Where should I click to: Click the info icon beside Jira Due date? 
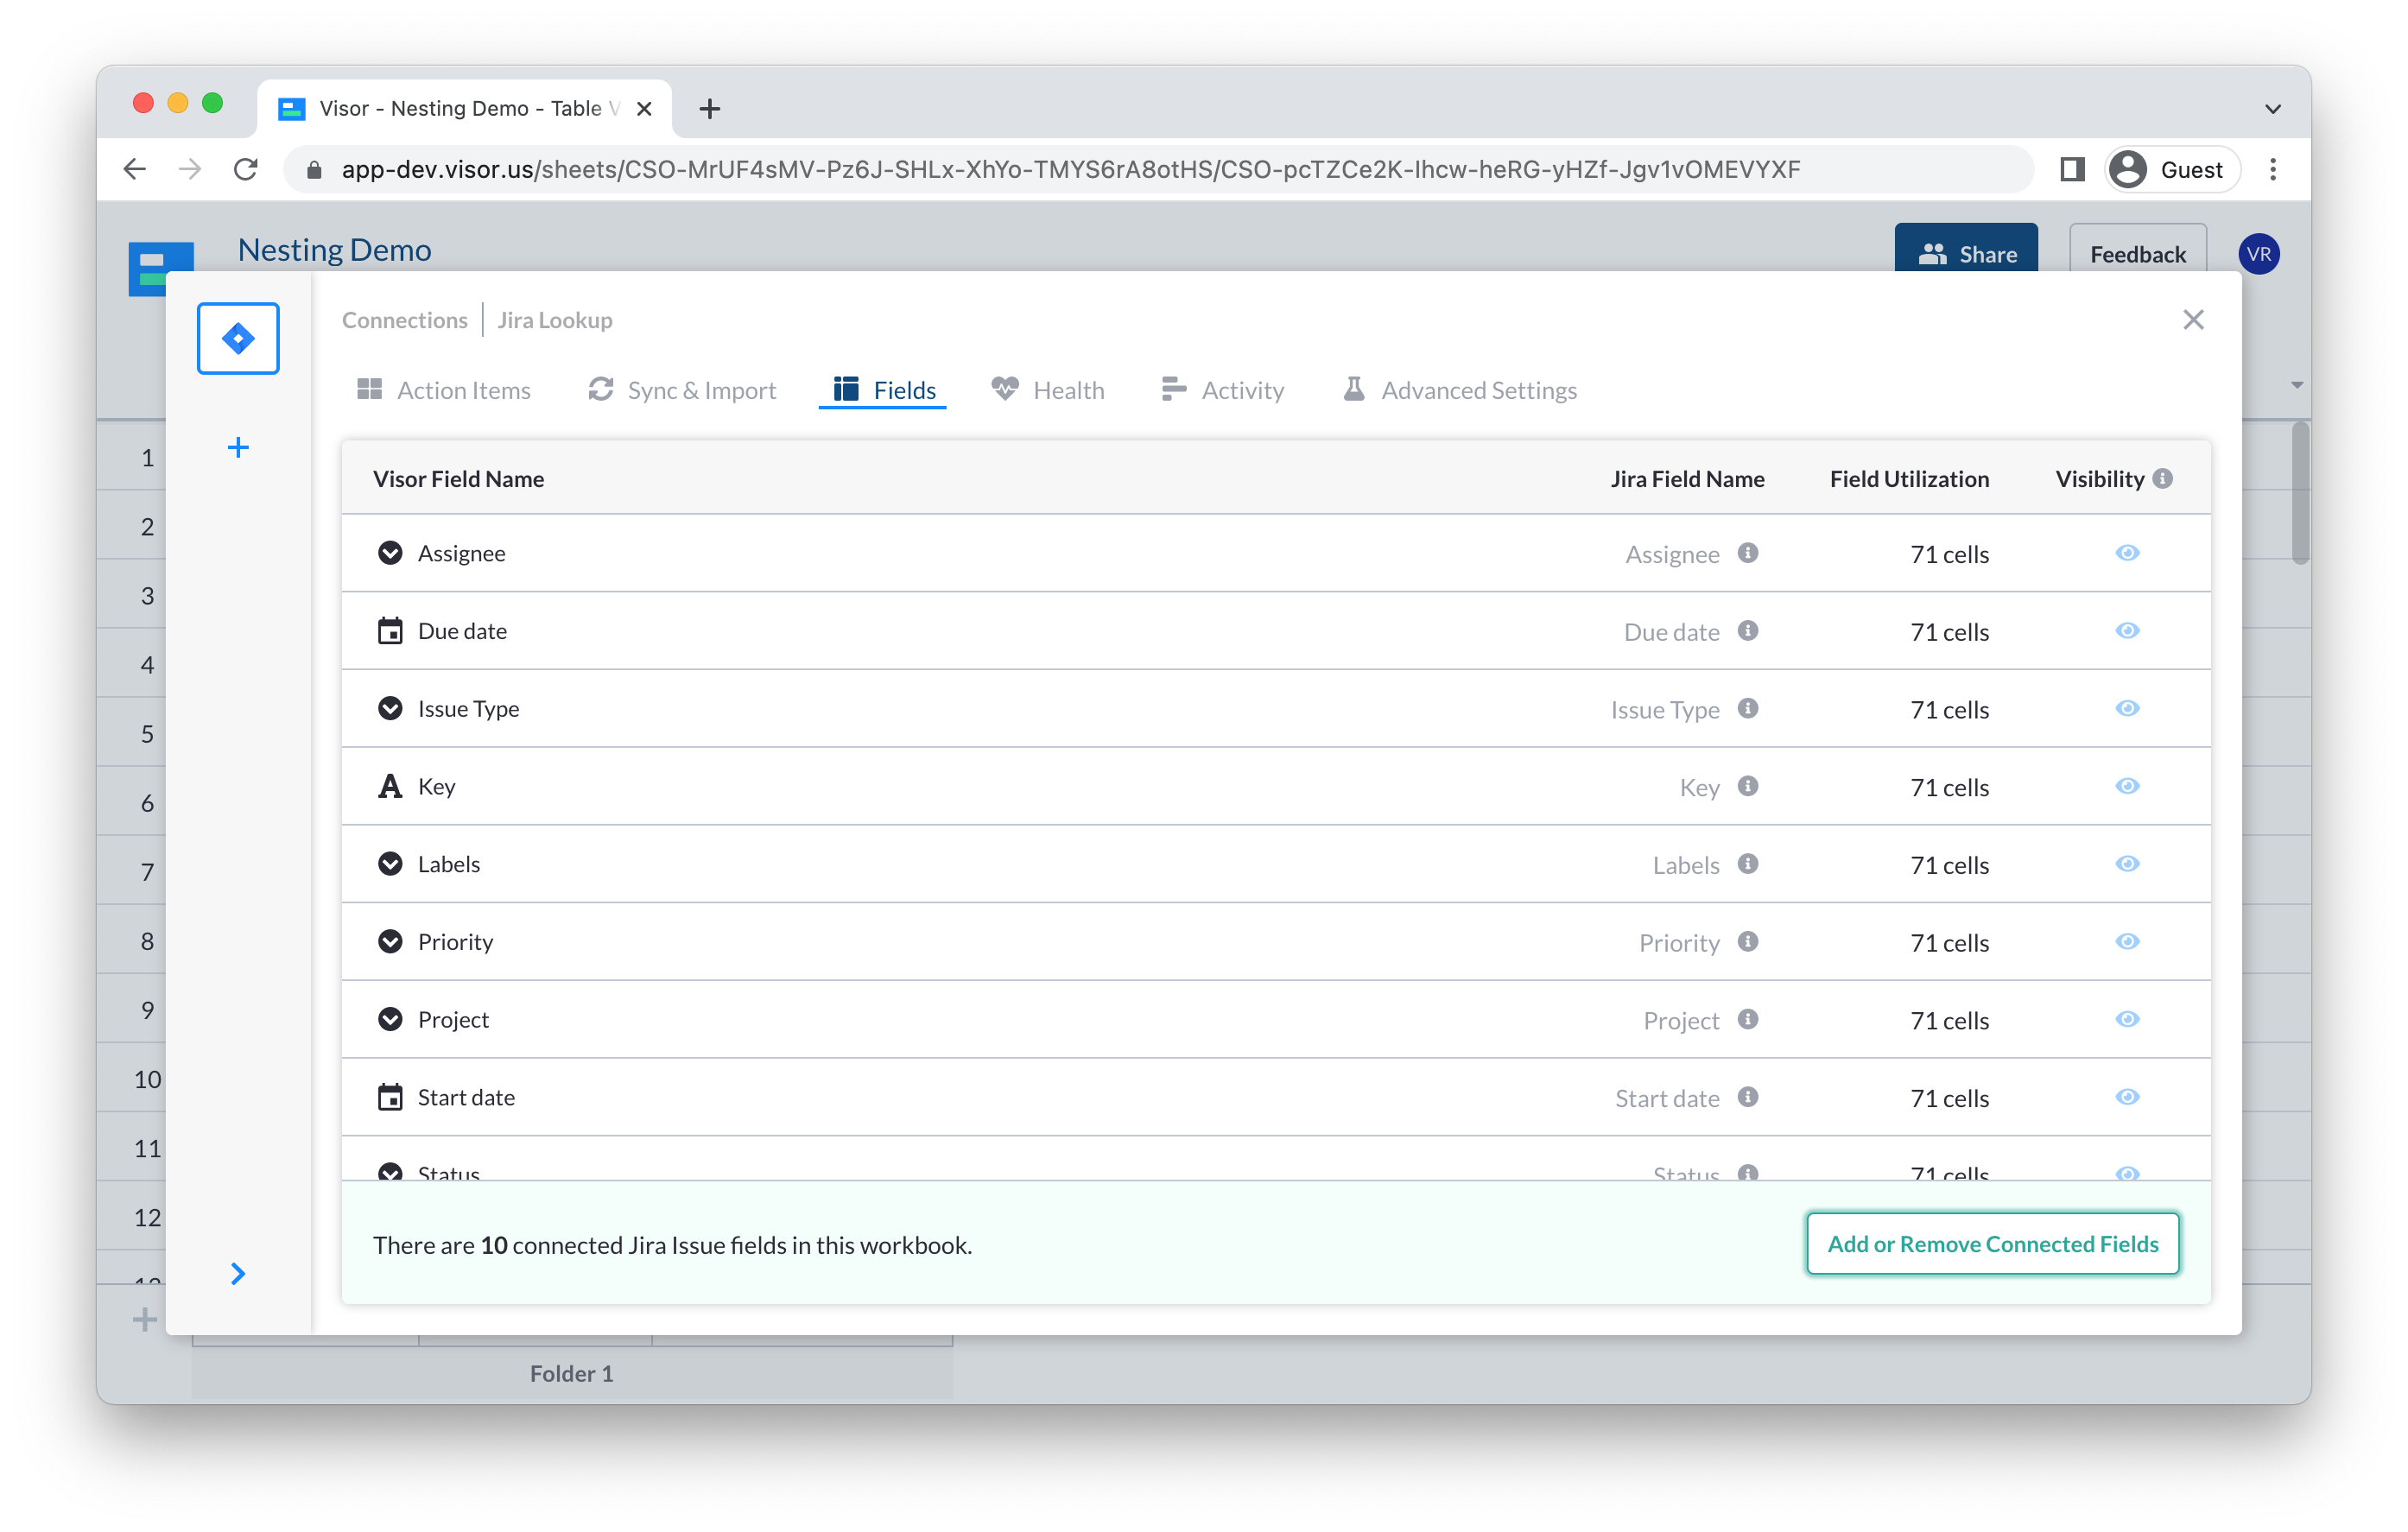coord(1747,631)
